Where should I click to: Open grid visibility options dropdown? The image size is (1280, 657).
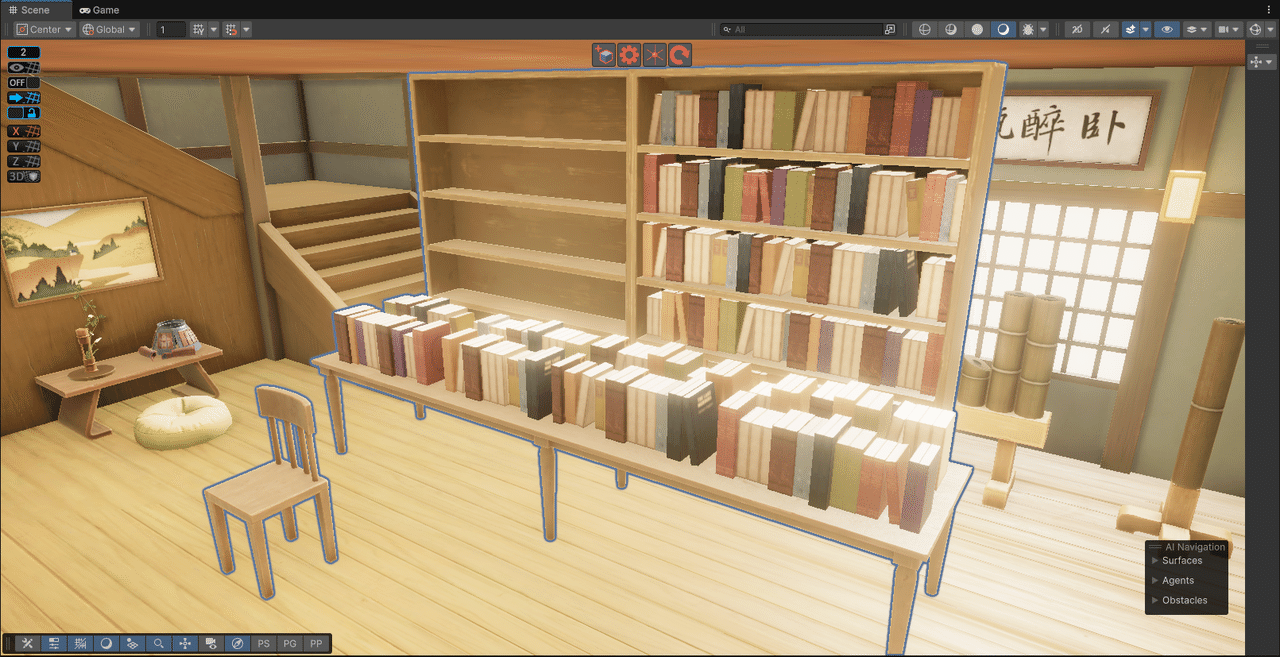[214, 30]
